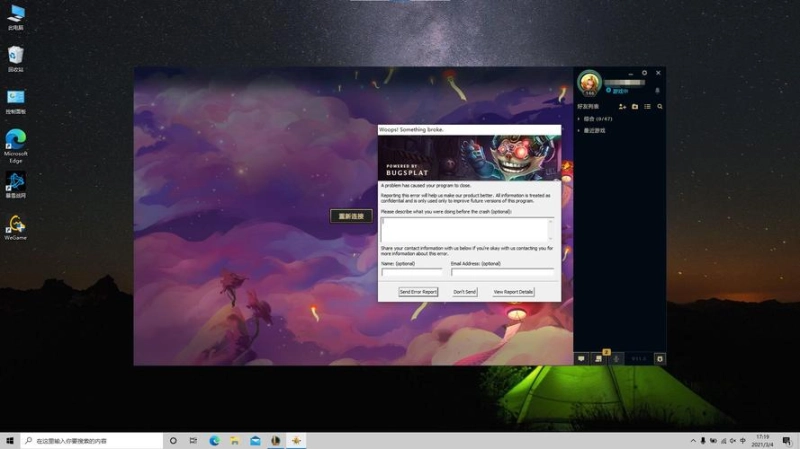Image resolution: width=800 pixels, height=449 pixels.
Task: Open the Recycle Bin desktop icon
Action: point(16,59)
